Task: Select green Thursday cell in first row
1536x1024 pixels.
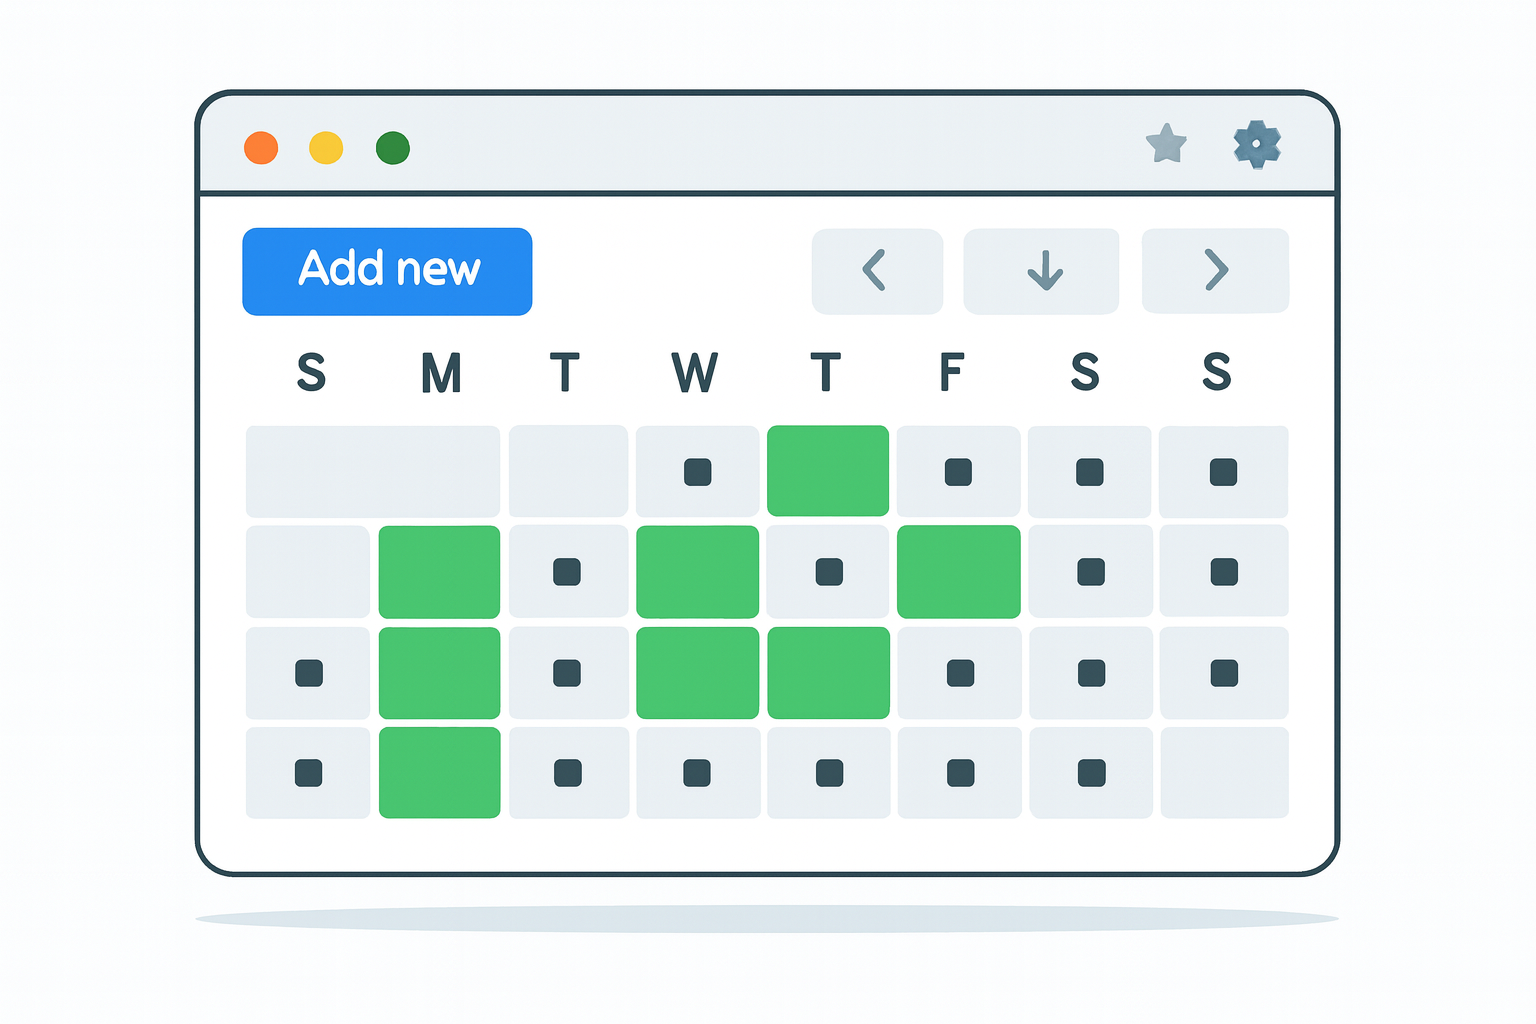Action: 828,471
